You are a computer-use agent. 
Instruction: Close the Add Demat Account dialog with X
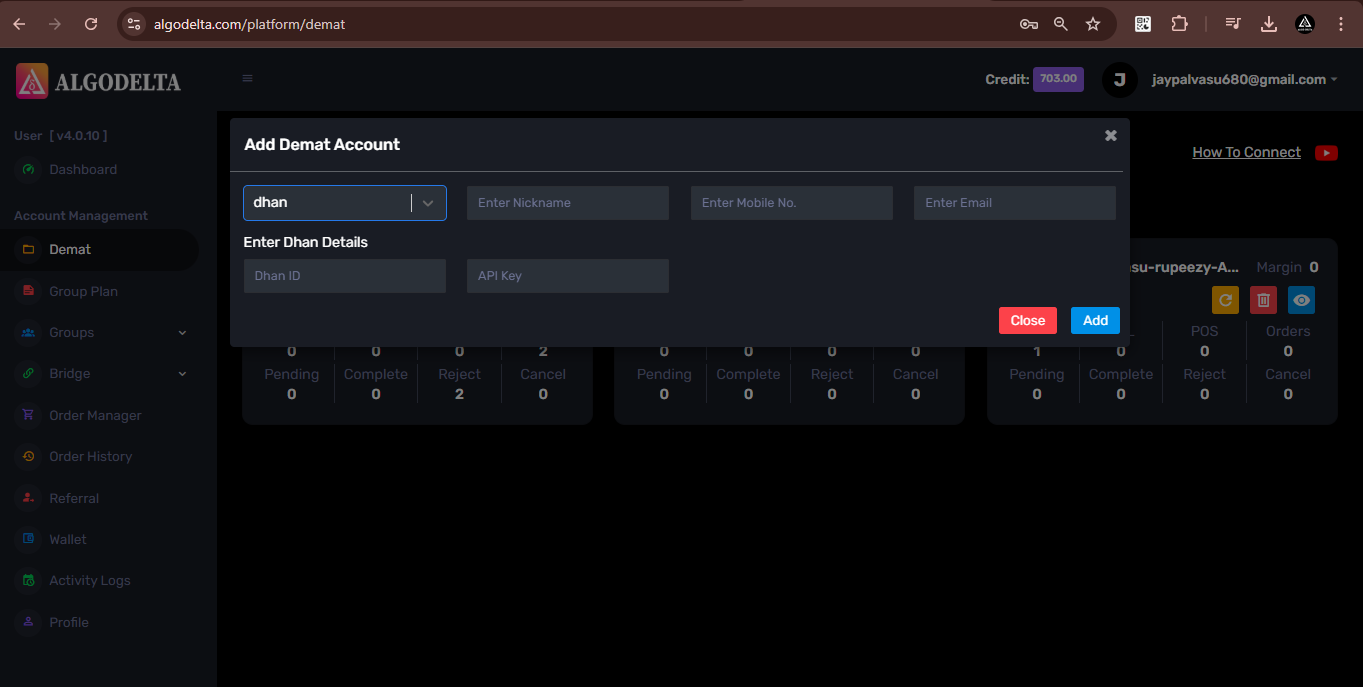(1110, 136)
